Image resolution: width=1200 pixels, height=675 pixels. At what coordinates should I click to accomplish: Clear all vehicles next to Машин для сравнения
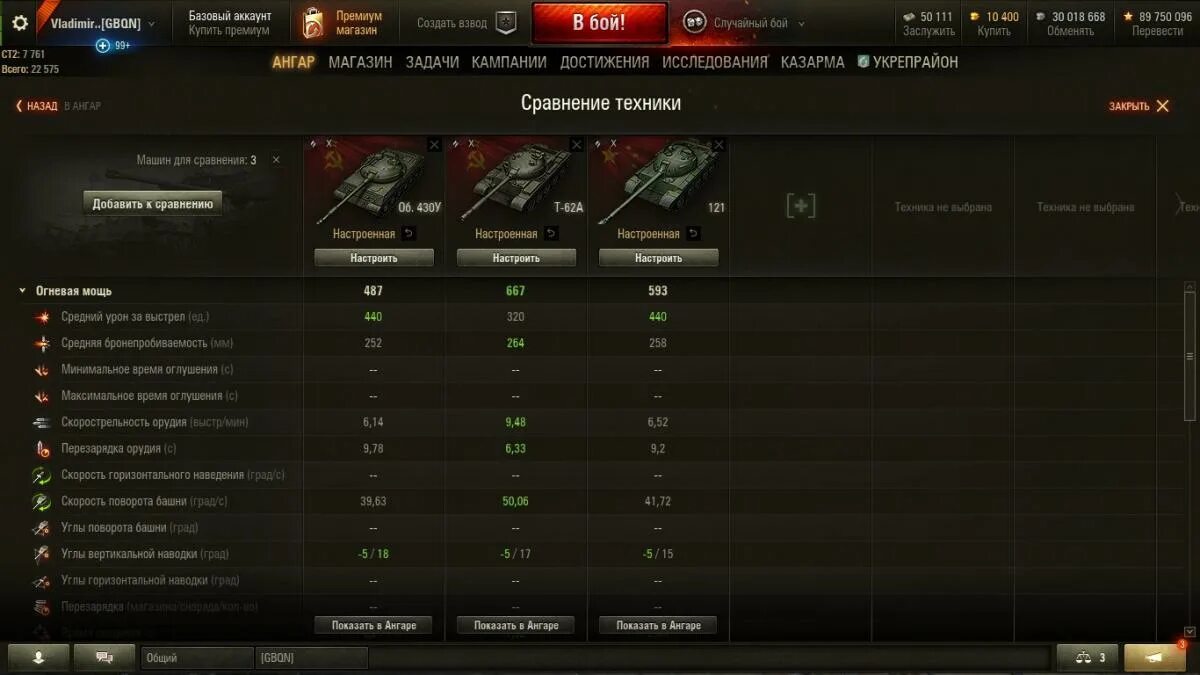(276, 160)
